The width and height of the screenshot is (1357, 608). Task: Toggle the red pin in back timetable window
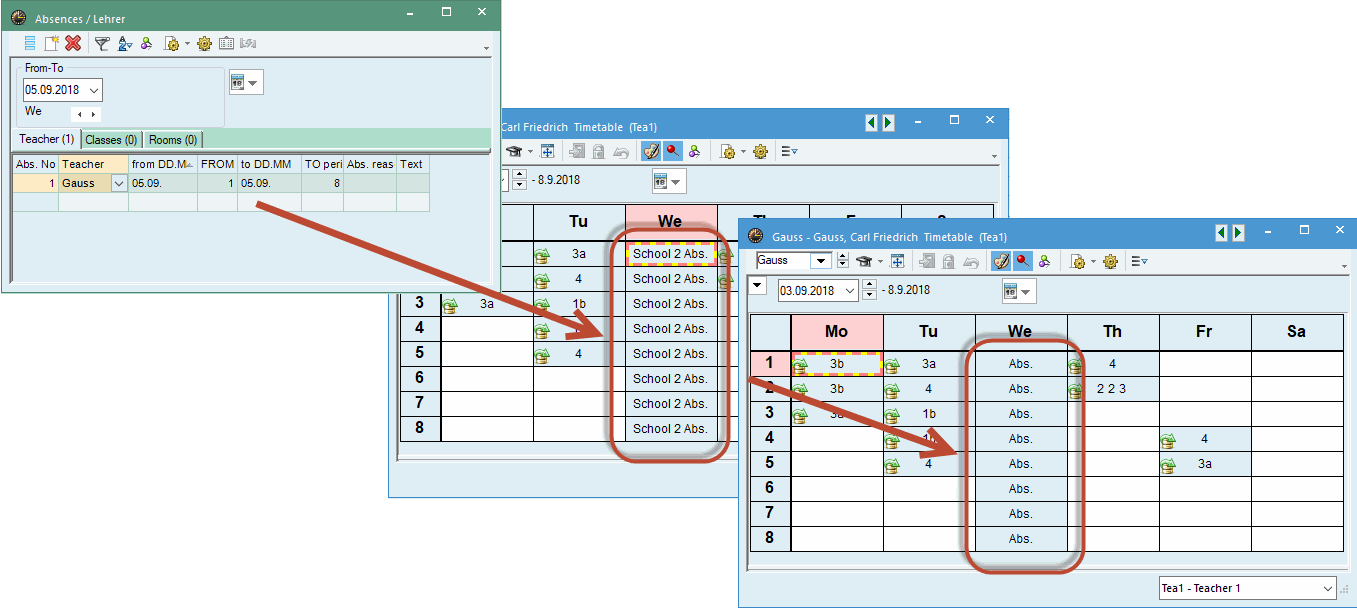click(x=673, y=151)
